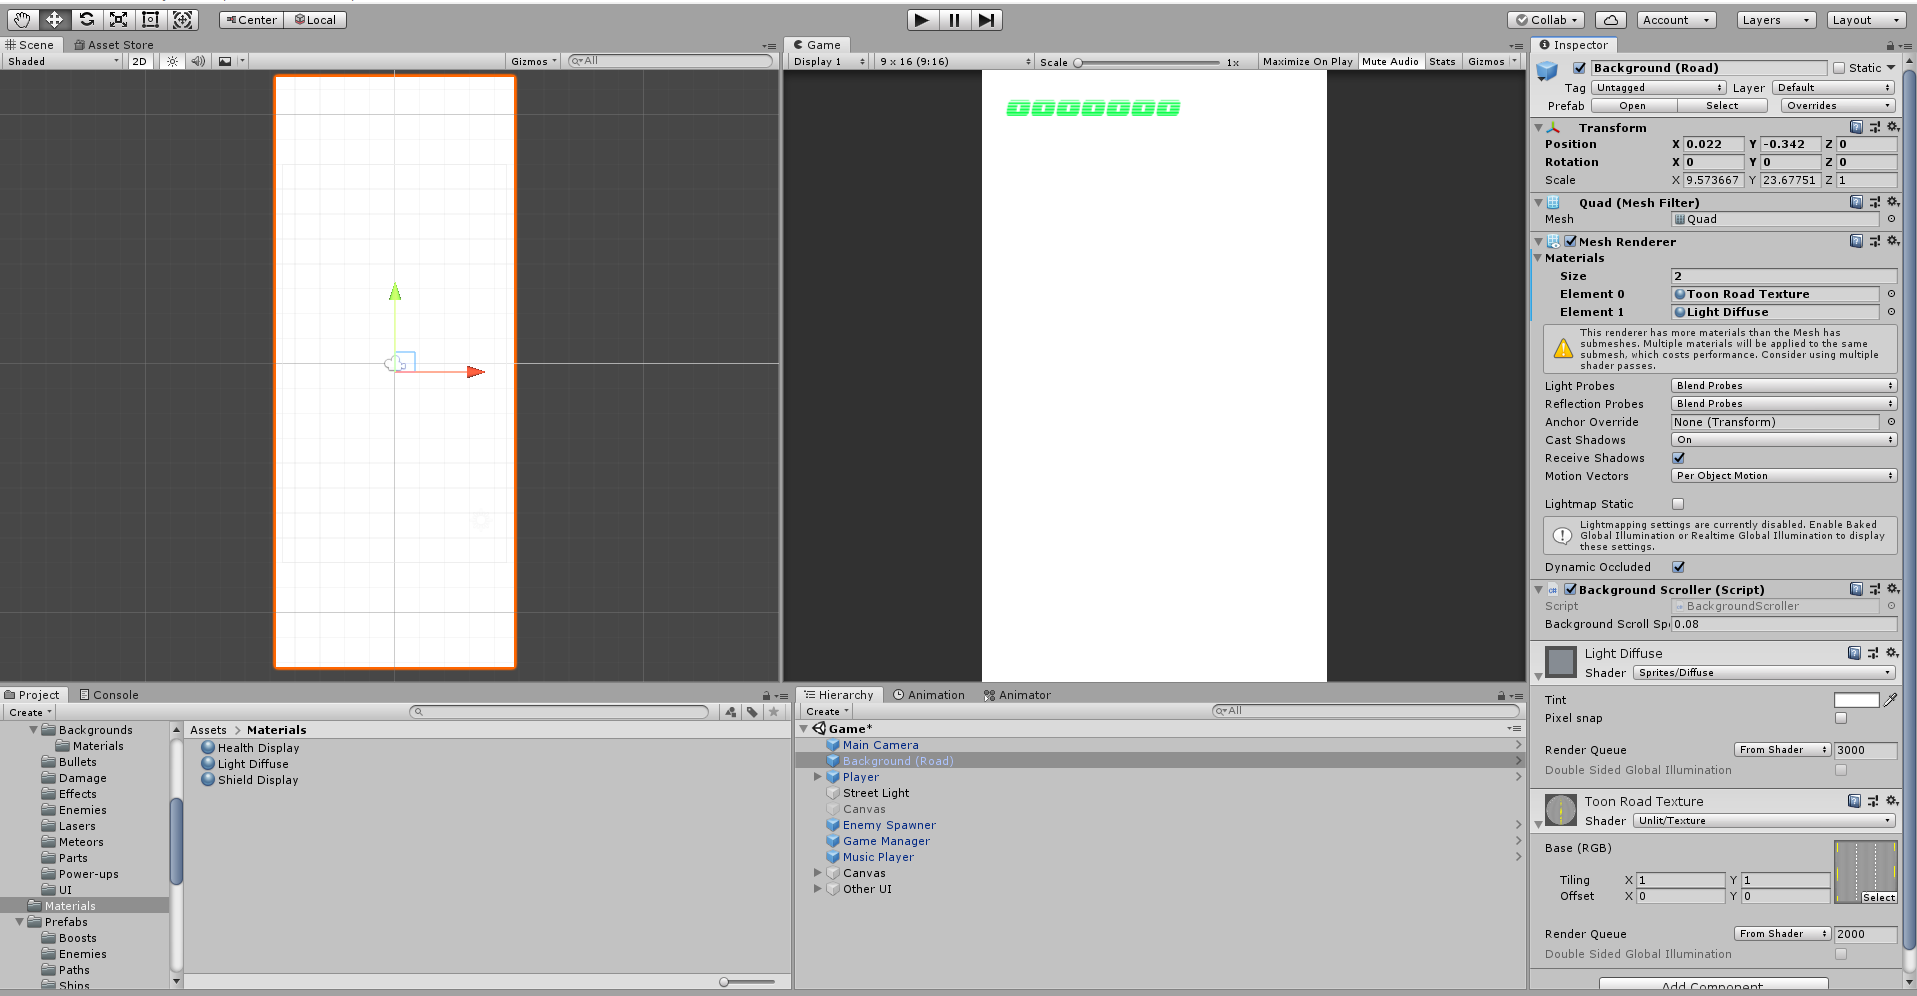Toggle the Static checkbox
1917x996 pixels.
[x=1839, y=68]
